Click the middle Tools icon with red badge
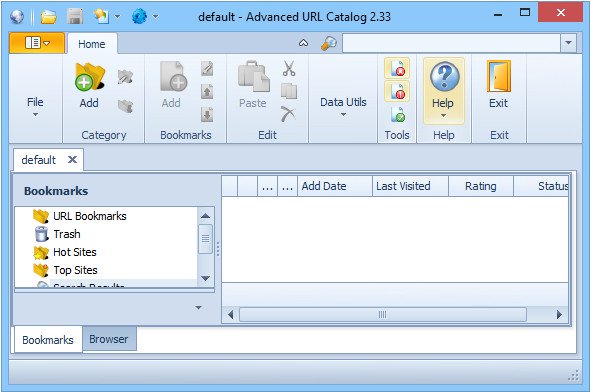Screen dimensions: 591x392 397,92
